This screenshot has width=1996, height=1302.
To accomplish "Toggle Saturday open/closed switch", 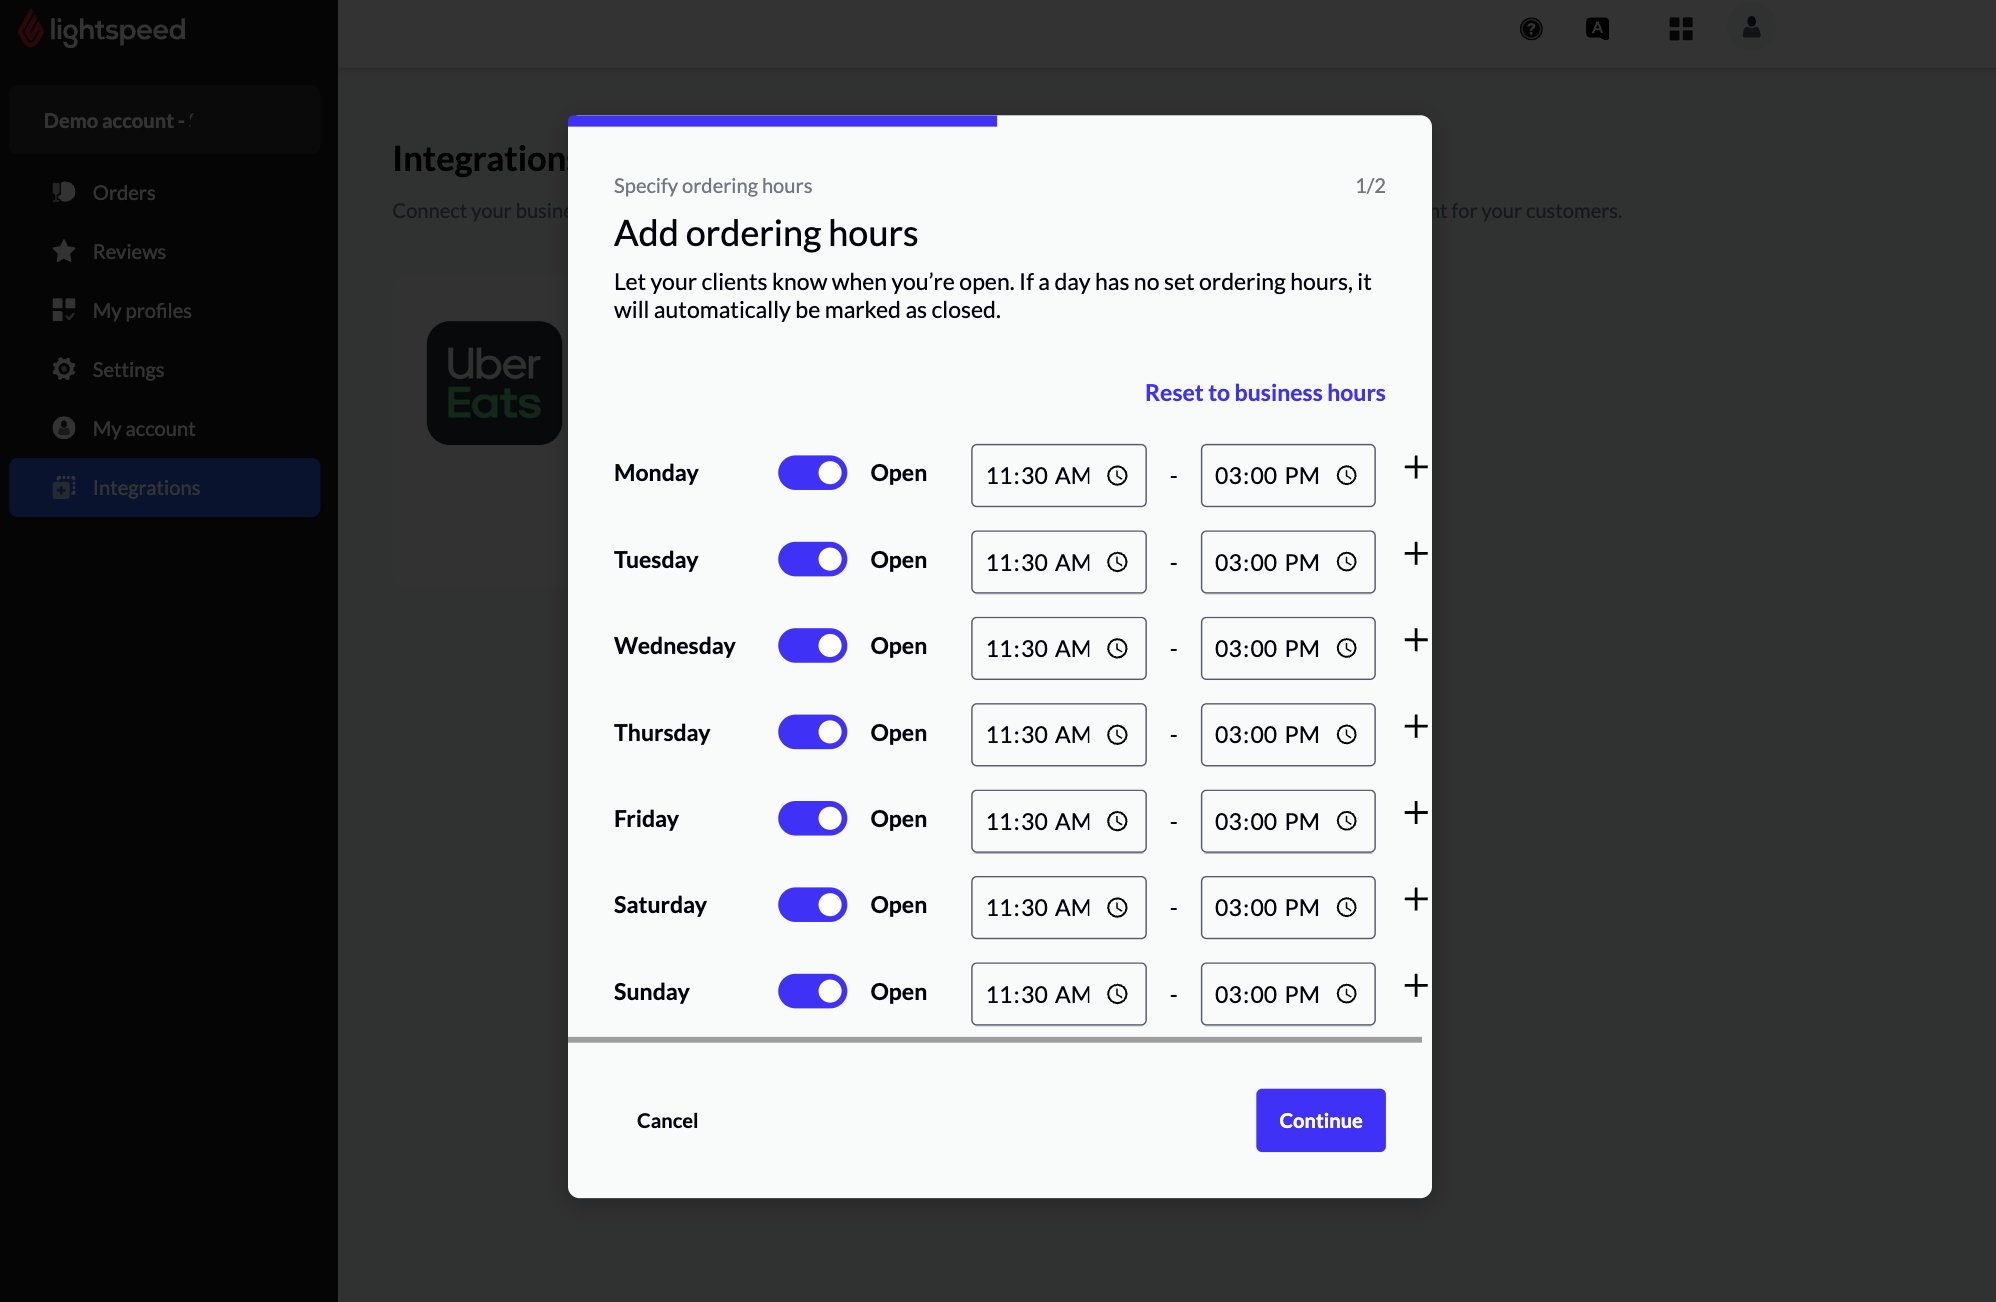I will point(813,905).
